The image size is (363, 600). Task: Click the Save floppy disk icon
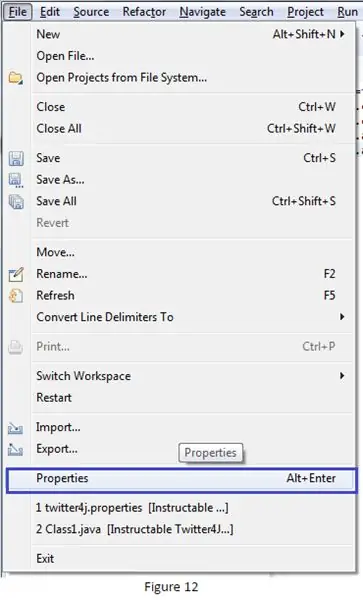tap(16, 158)
